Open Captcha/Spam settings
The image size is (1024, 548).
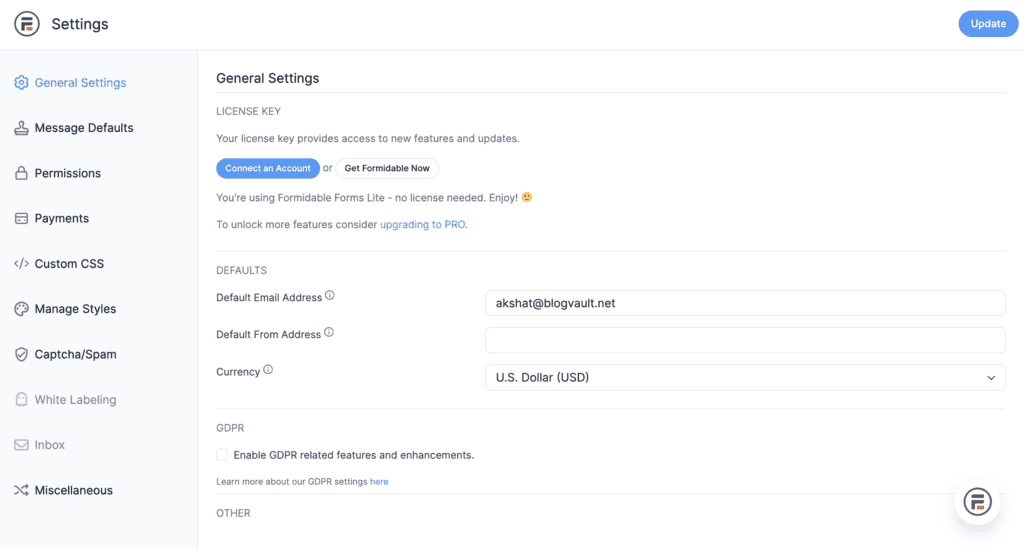[x=75, y=354]
